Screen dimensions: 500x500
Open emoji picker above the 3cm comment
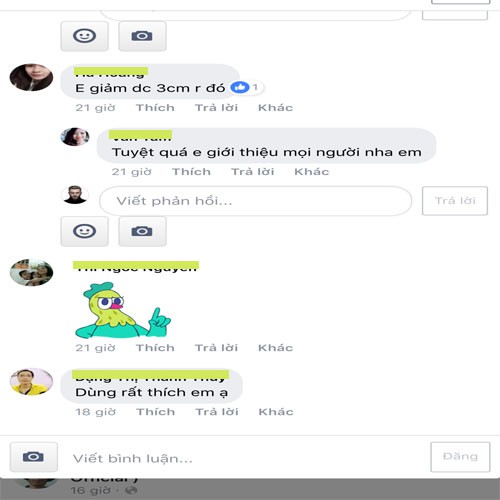click(84, 36)
